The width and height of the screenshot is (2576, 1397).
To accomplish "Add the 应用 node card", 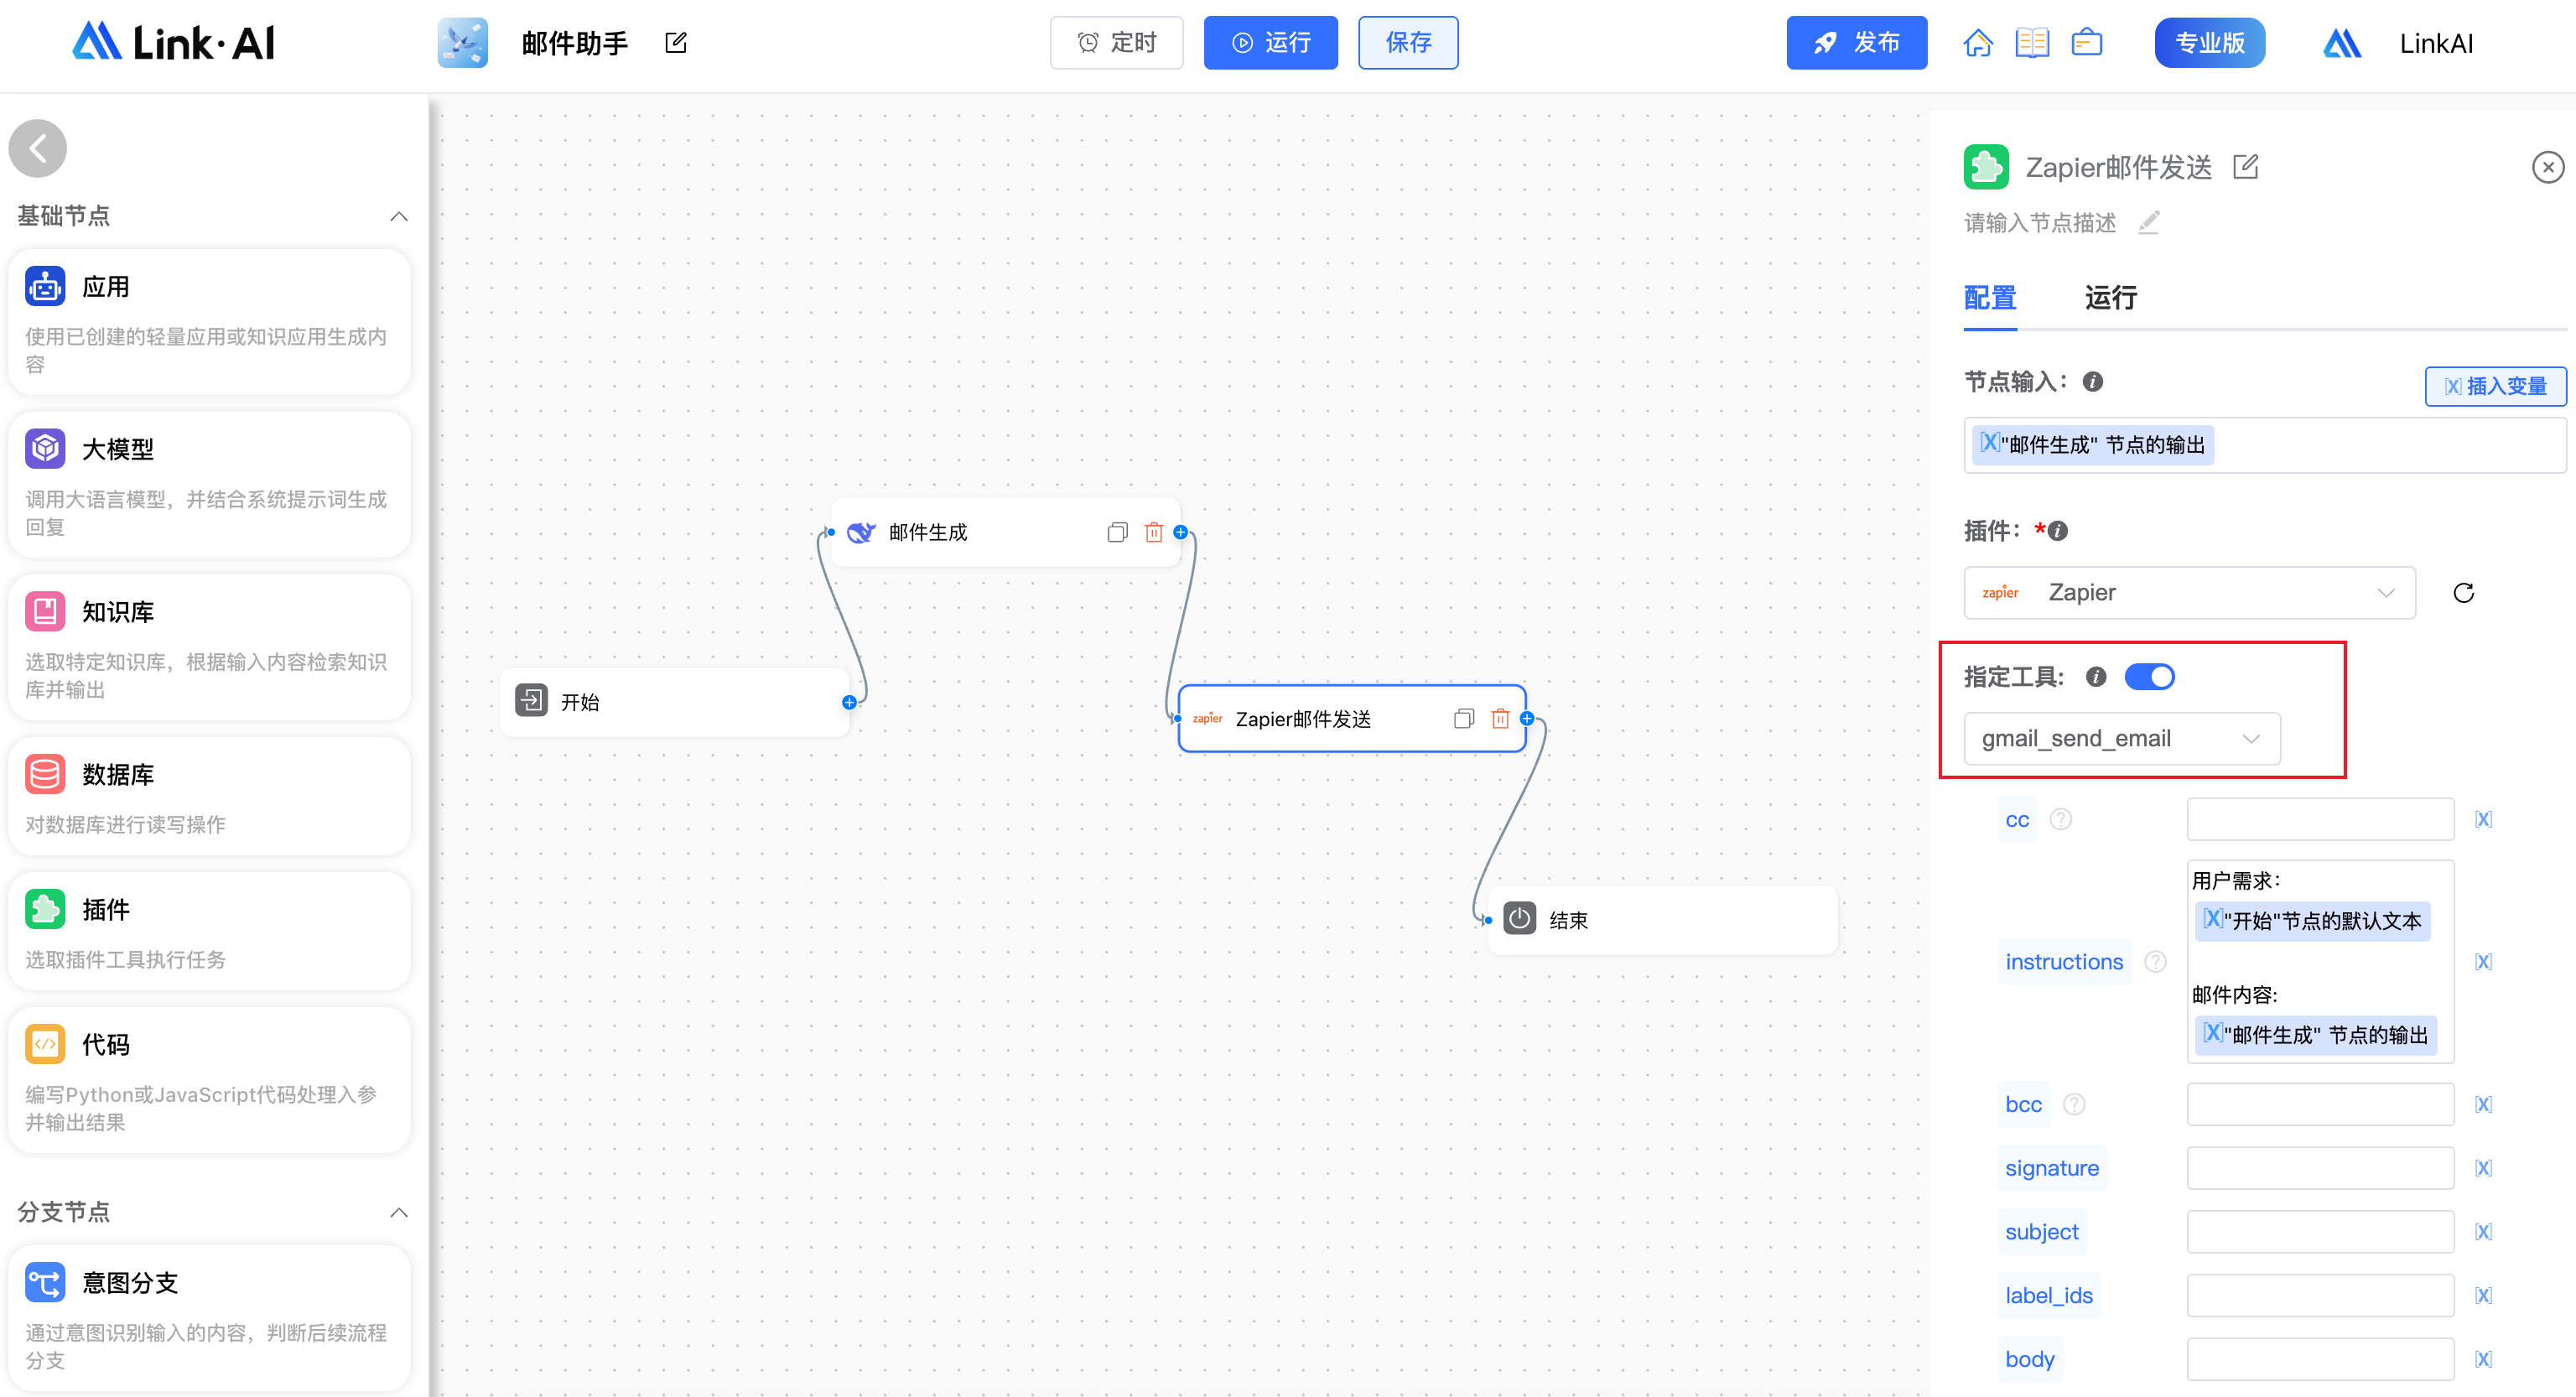I will (209, 322).
